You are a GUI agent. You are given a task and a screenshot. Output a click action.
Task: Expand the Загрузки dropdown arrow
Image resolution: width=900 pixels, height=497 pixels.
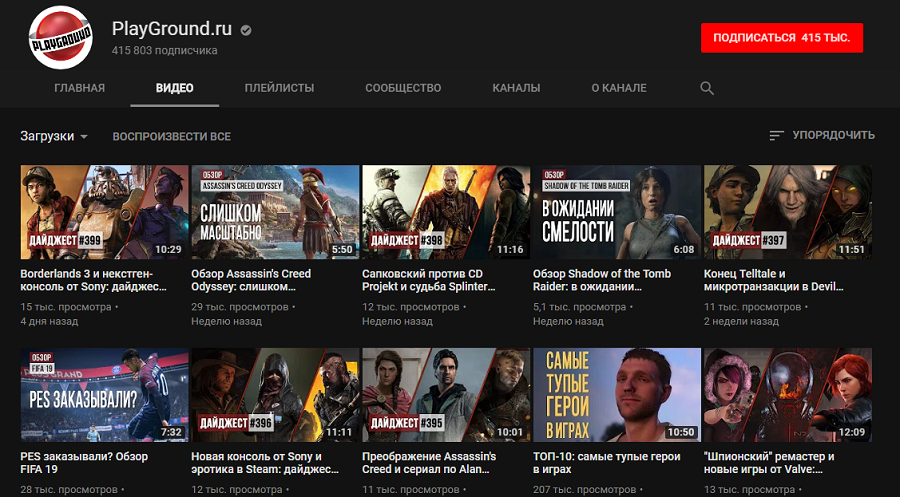pos(84,137)
